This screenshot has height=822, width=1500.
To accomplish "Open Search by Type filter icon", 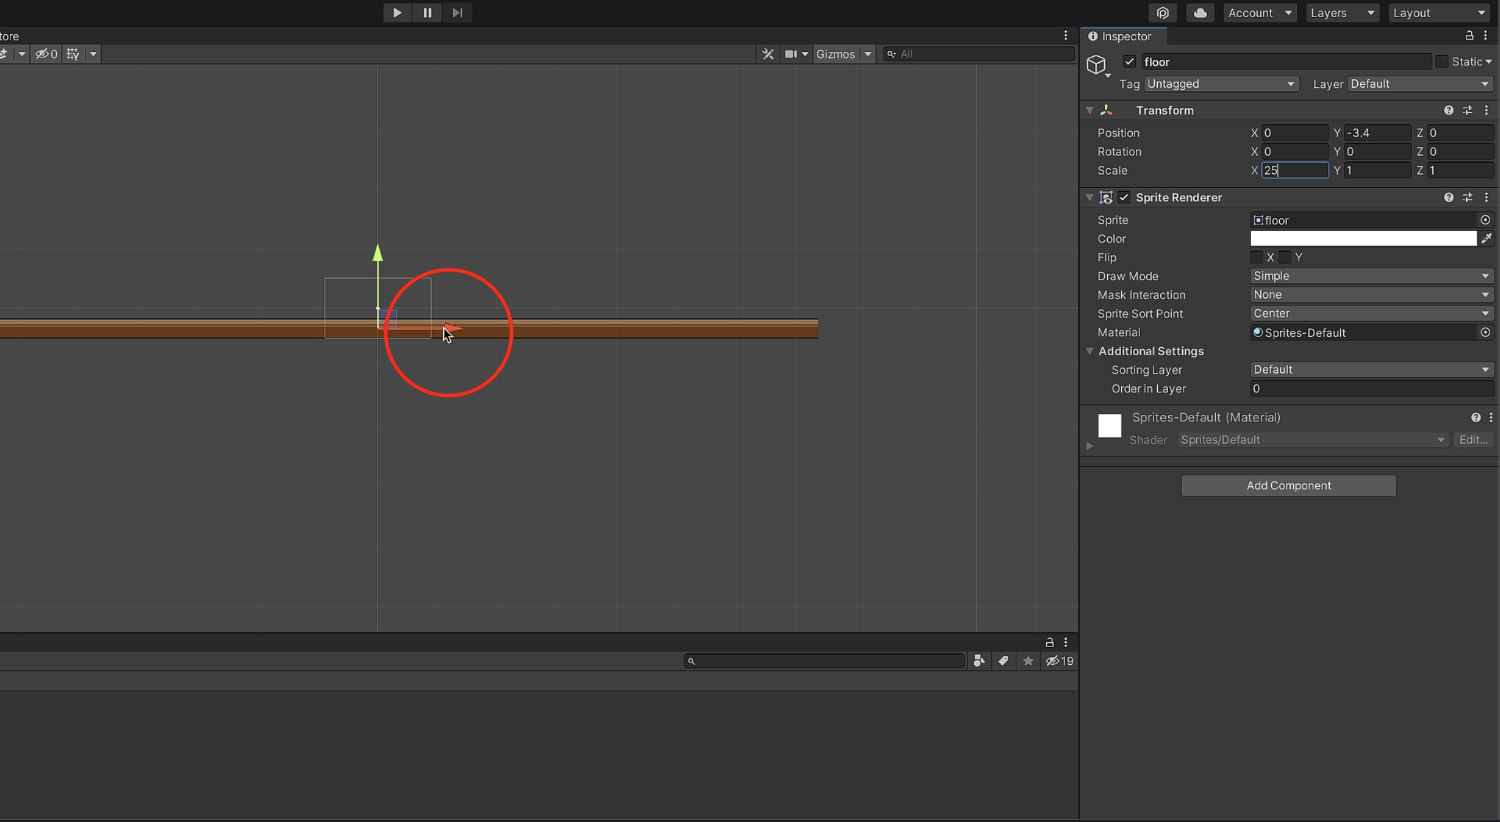I will 979,661.
